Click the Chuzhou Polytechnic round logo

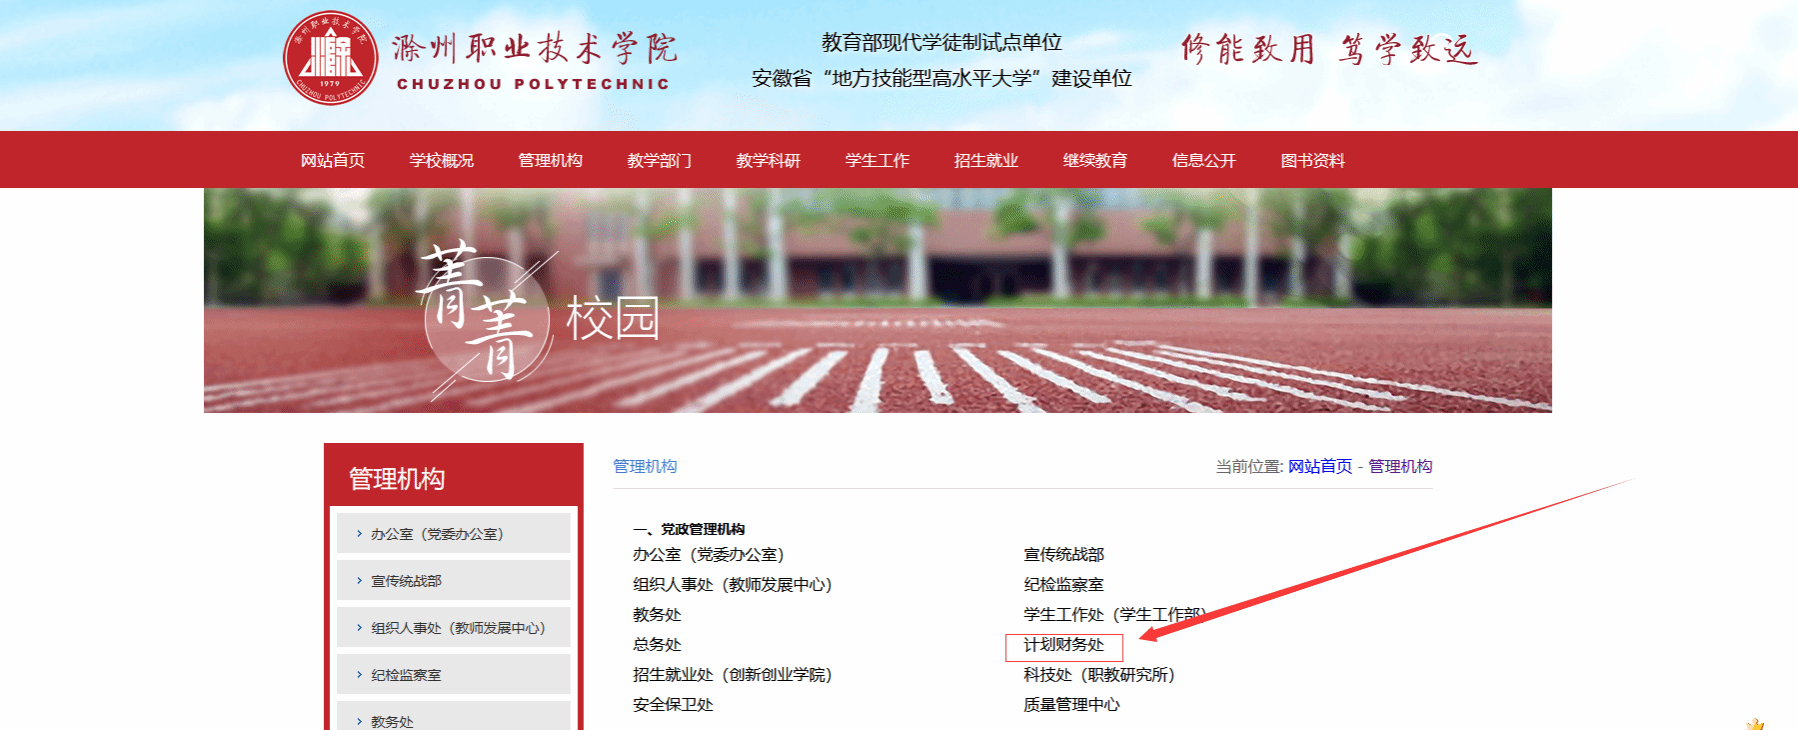point(330,58)
